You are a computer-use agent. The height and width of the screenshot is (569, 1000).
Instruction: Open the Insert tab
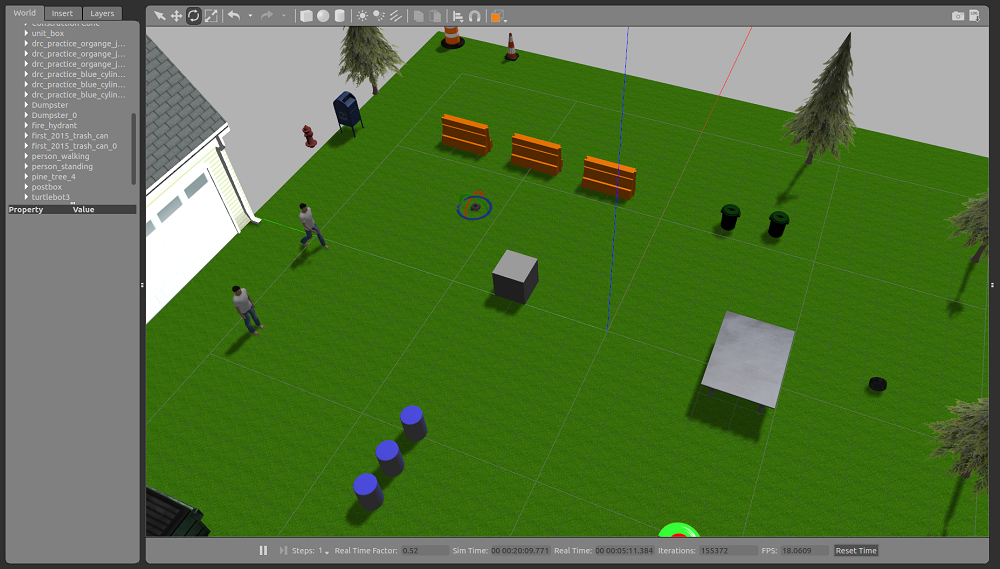click(x=62, y=13)
